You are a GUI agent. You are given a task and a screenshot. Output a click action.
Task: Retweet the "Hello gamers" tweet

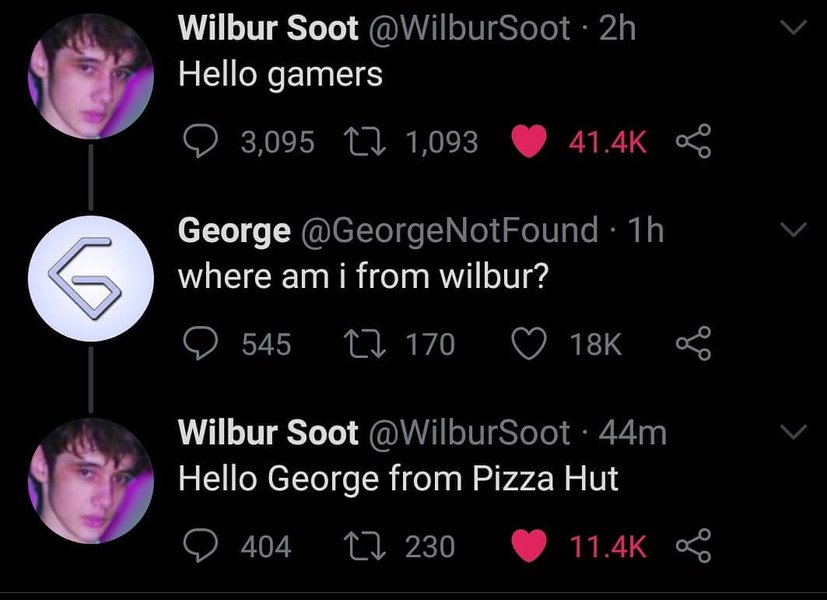(x=375, y=142)
